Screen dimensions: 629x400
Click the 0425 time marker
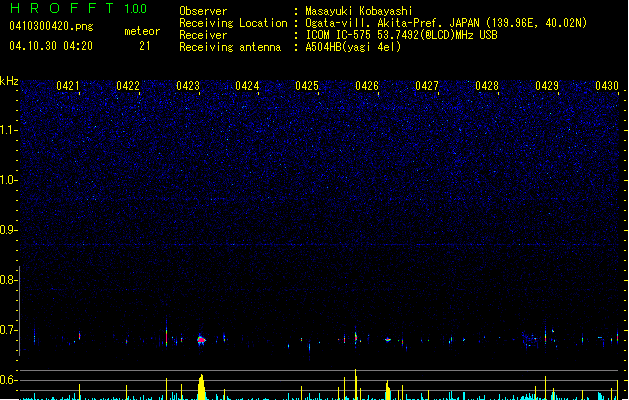pos(307,85)
